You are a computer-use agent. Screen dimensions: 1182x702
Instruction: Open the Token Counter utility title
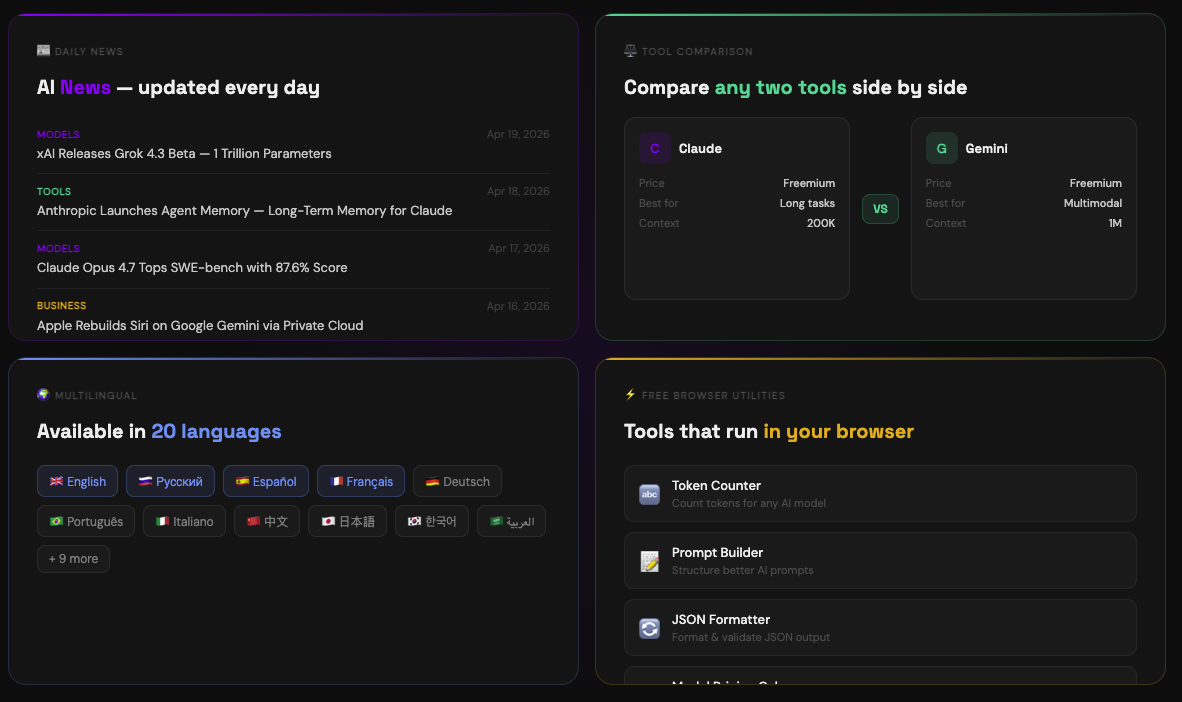pos(716,486)
